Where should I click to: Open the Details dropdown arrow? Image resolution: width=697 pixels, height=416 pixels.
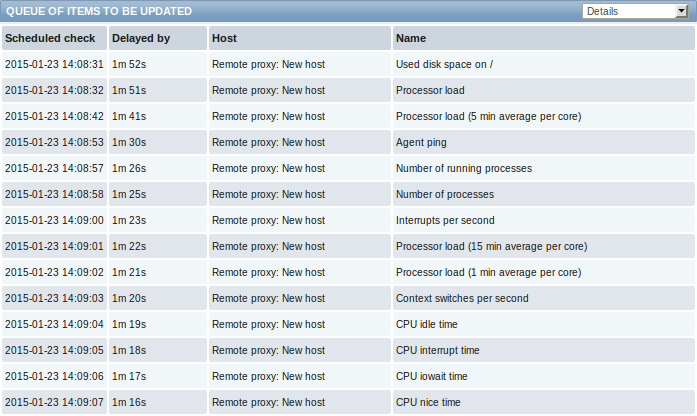click(681, 11)
